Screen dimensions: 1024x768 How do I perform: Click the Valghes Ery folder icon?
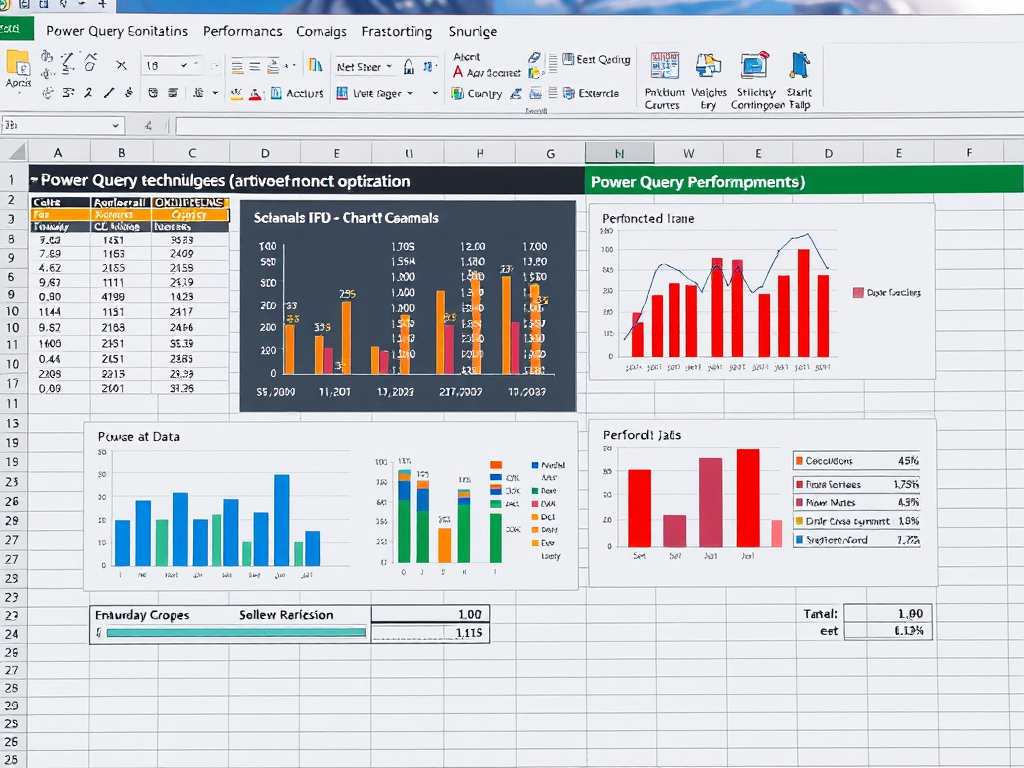click(x=708, y=66)
